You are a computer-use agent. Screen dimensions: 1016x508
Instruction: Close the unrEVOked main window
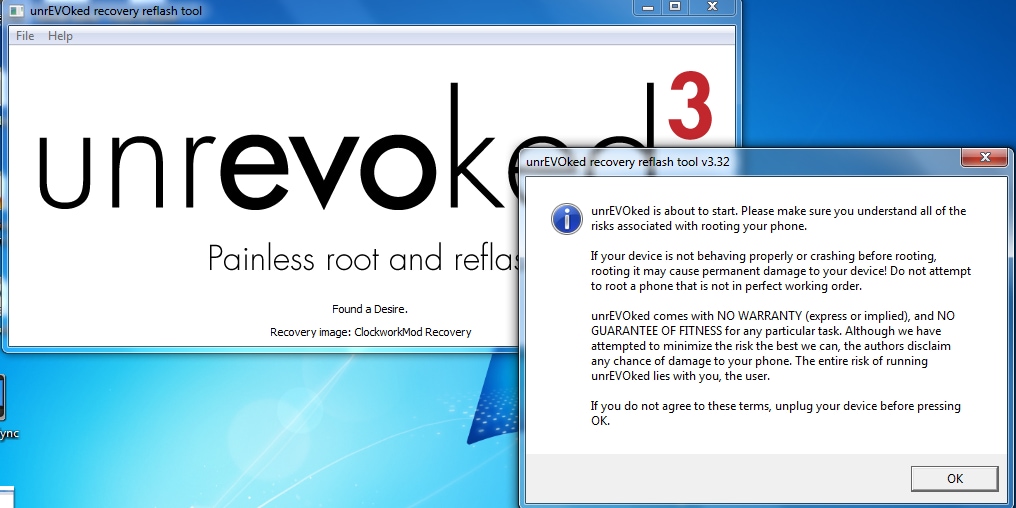(x=712, y=6)
